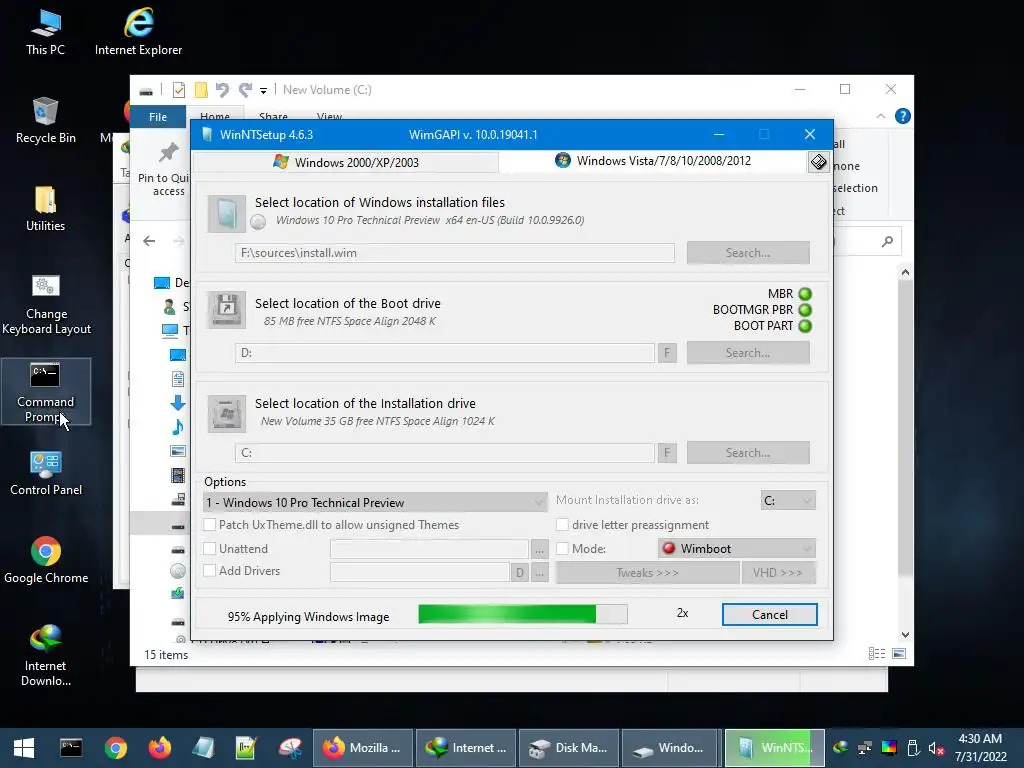Select Command Prompt desktop icon
Viewport: 1024px width, 768px height.
coord(46,392)
